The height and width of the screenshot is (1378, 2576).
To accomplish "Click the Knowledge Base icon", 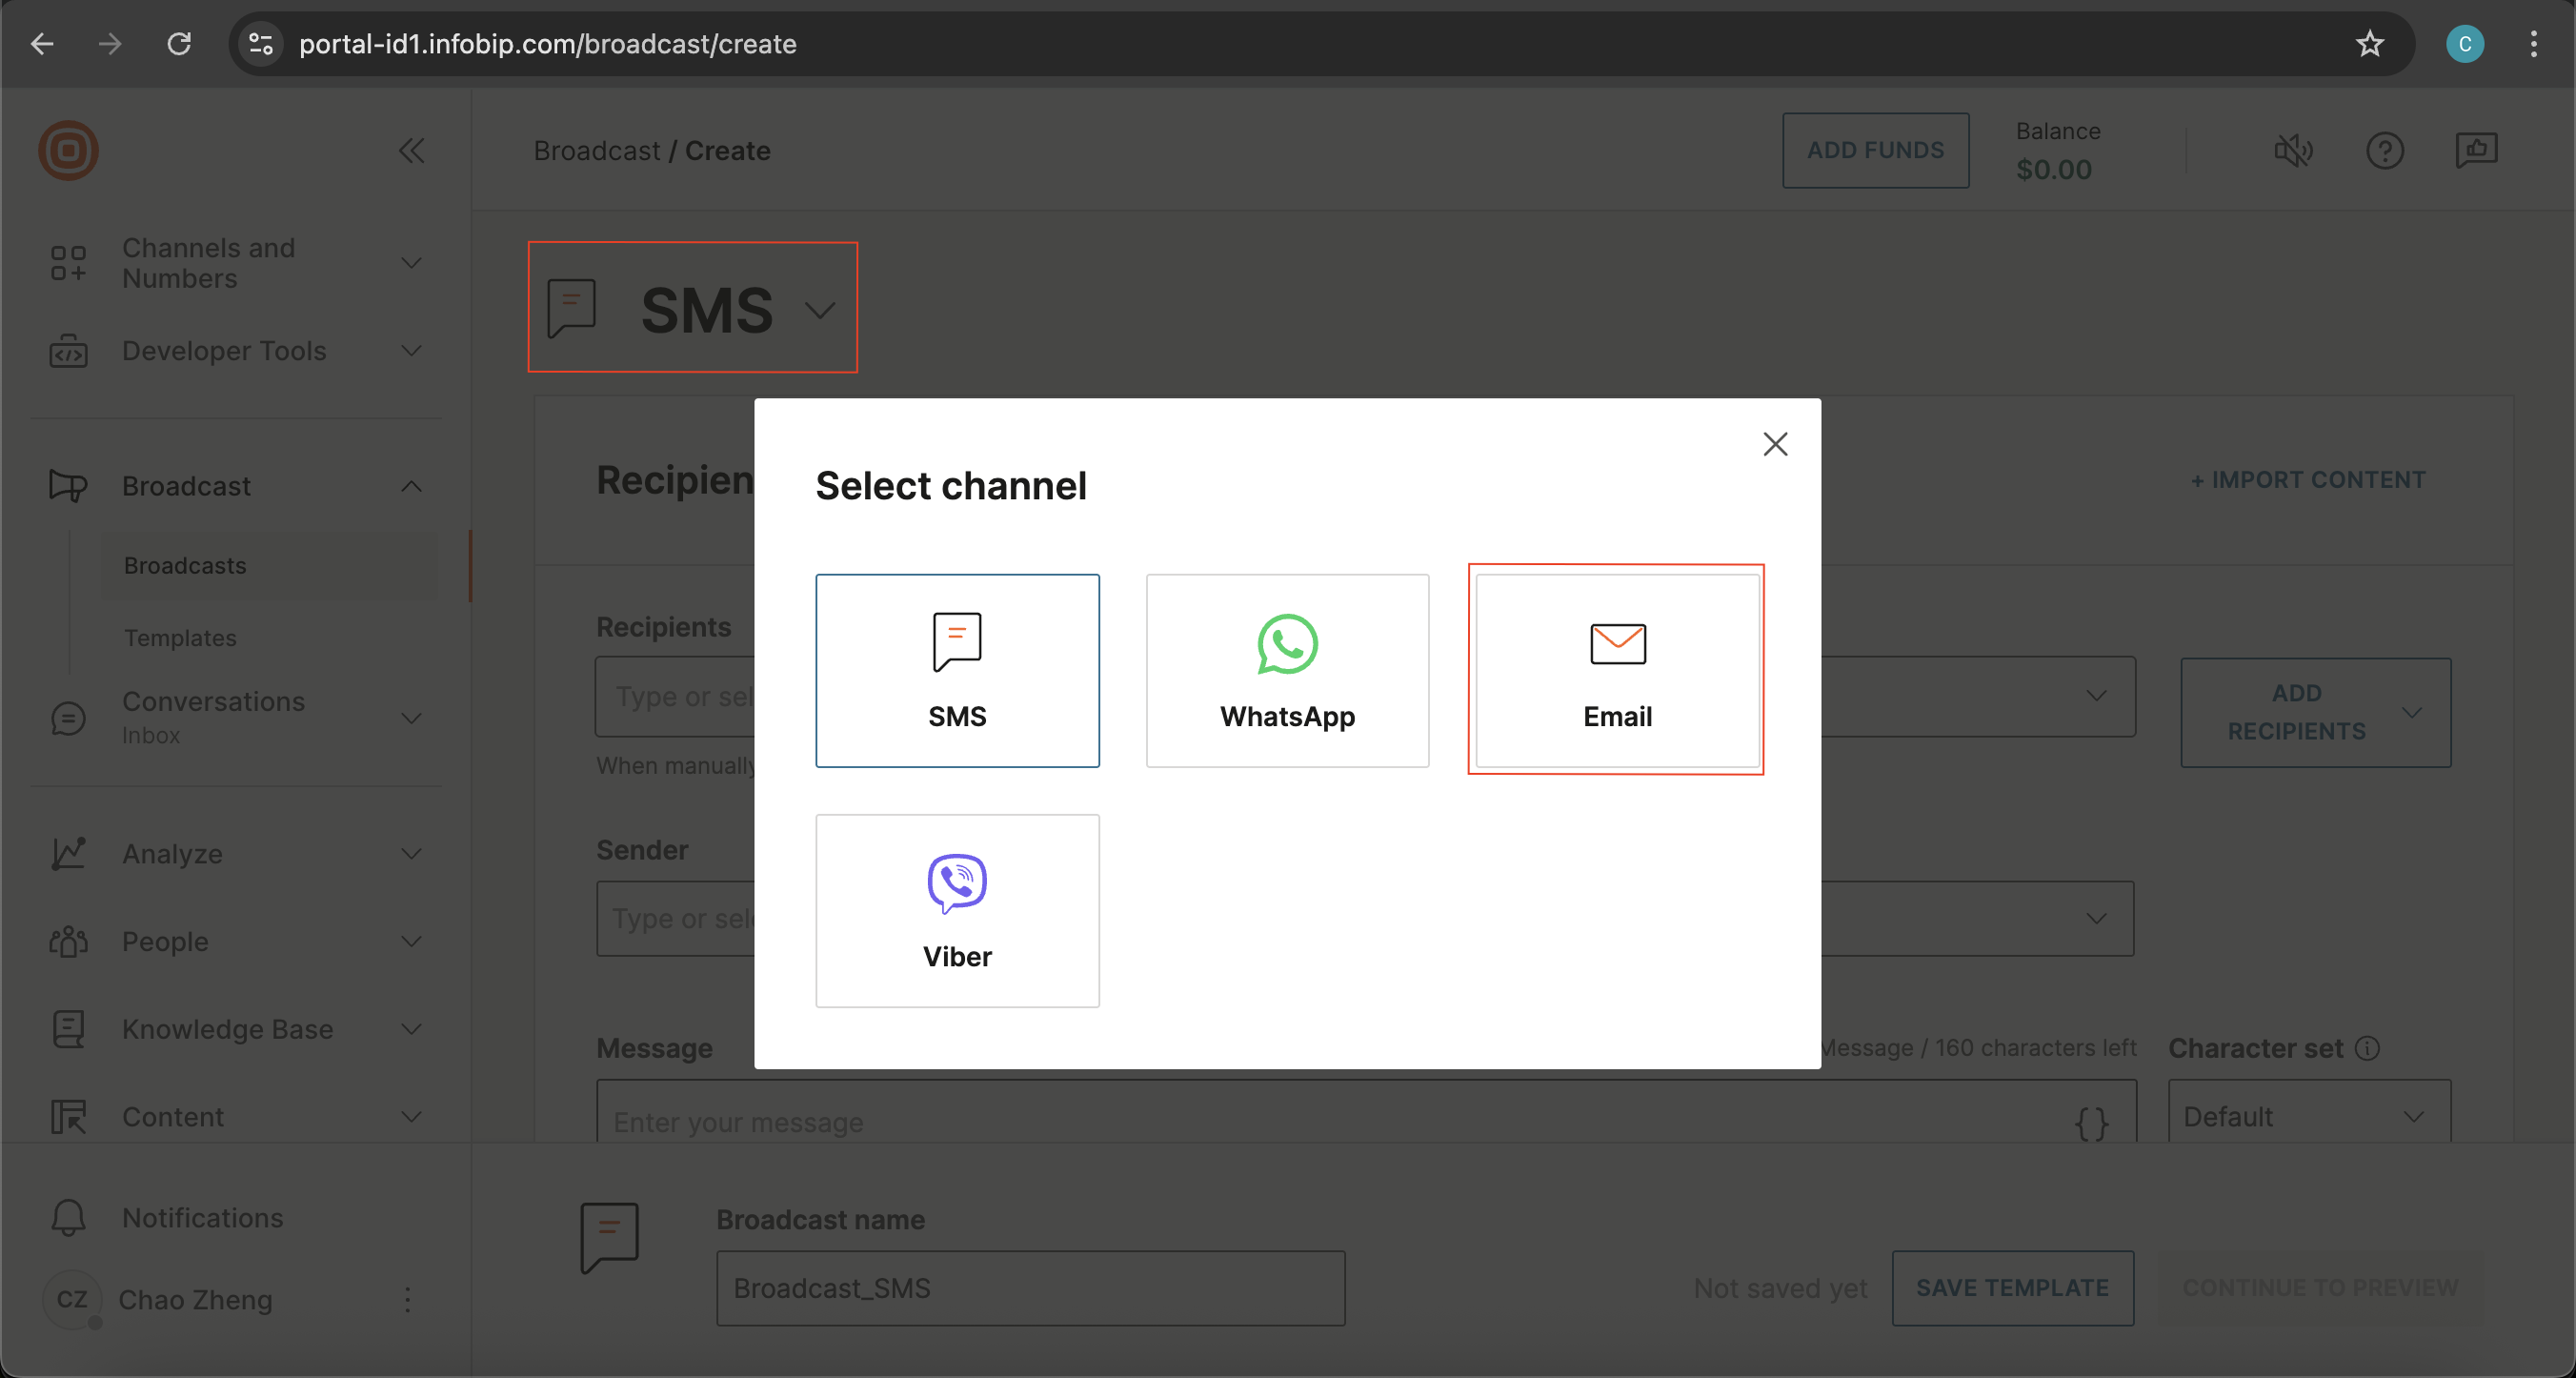I will point(68,1029).
